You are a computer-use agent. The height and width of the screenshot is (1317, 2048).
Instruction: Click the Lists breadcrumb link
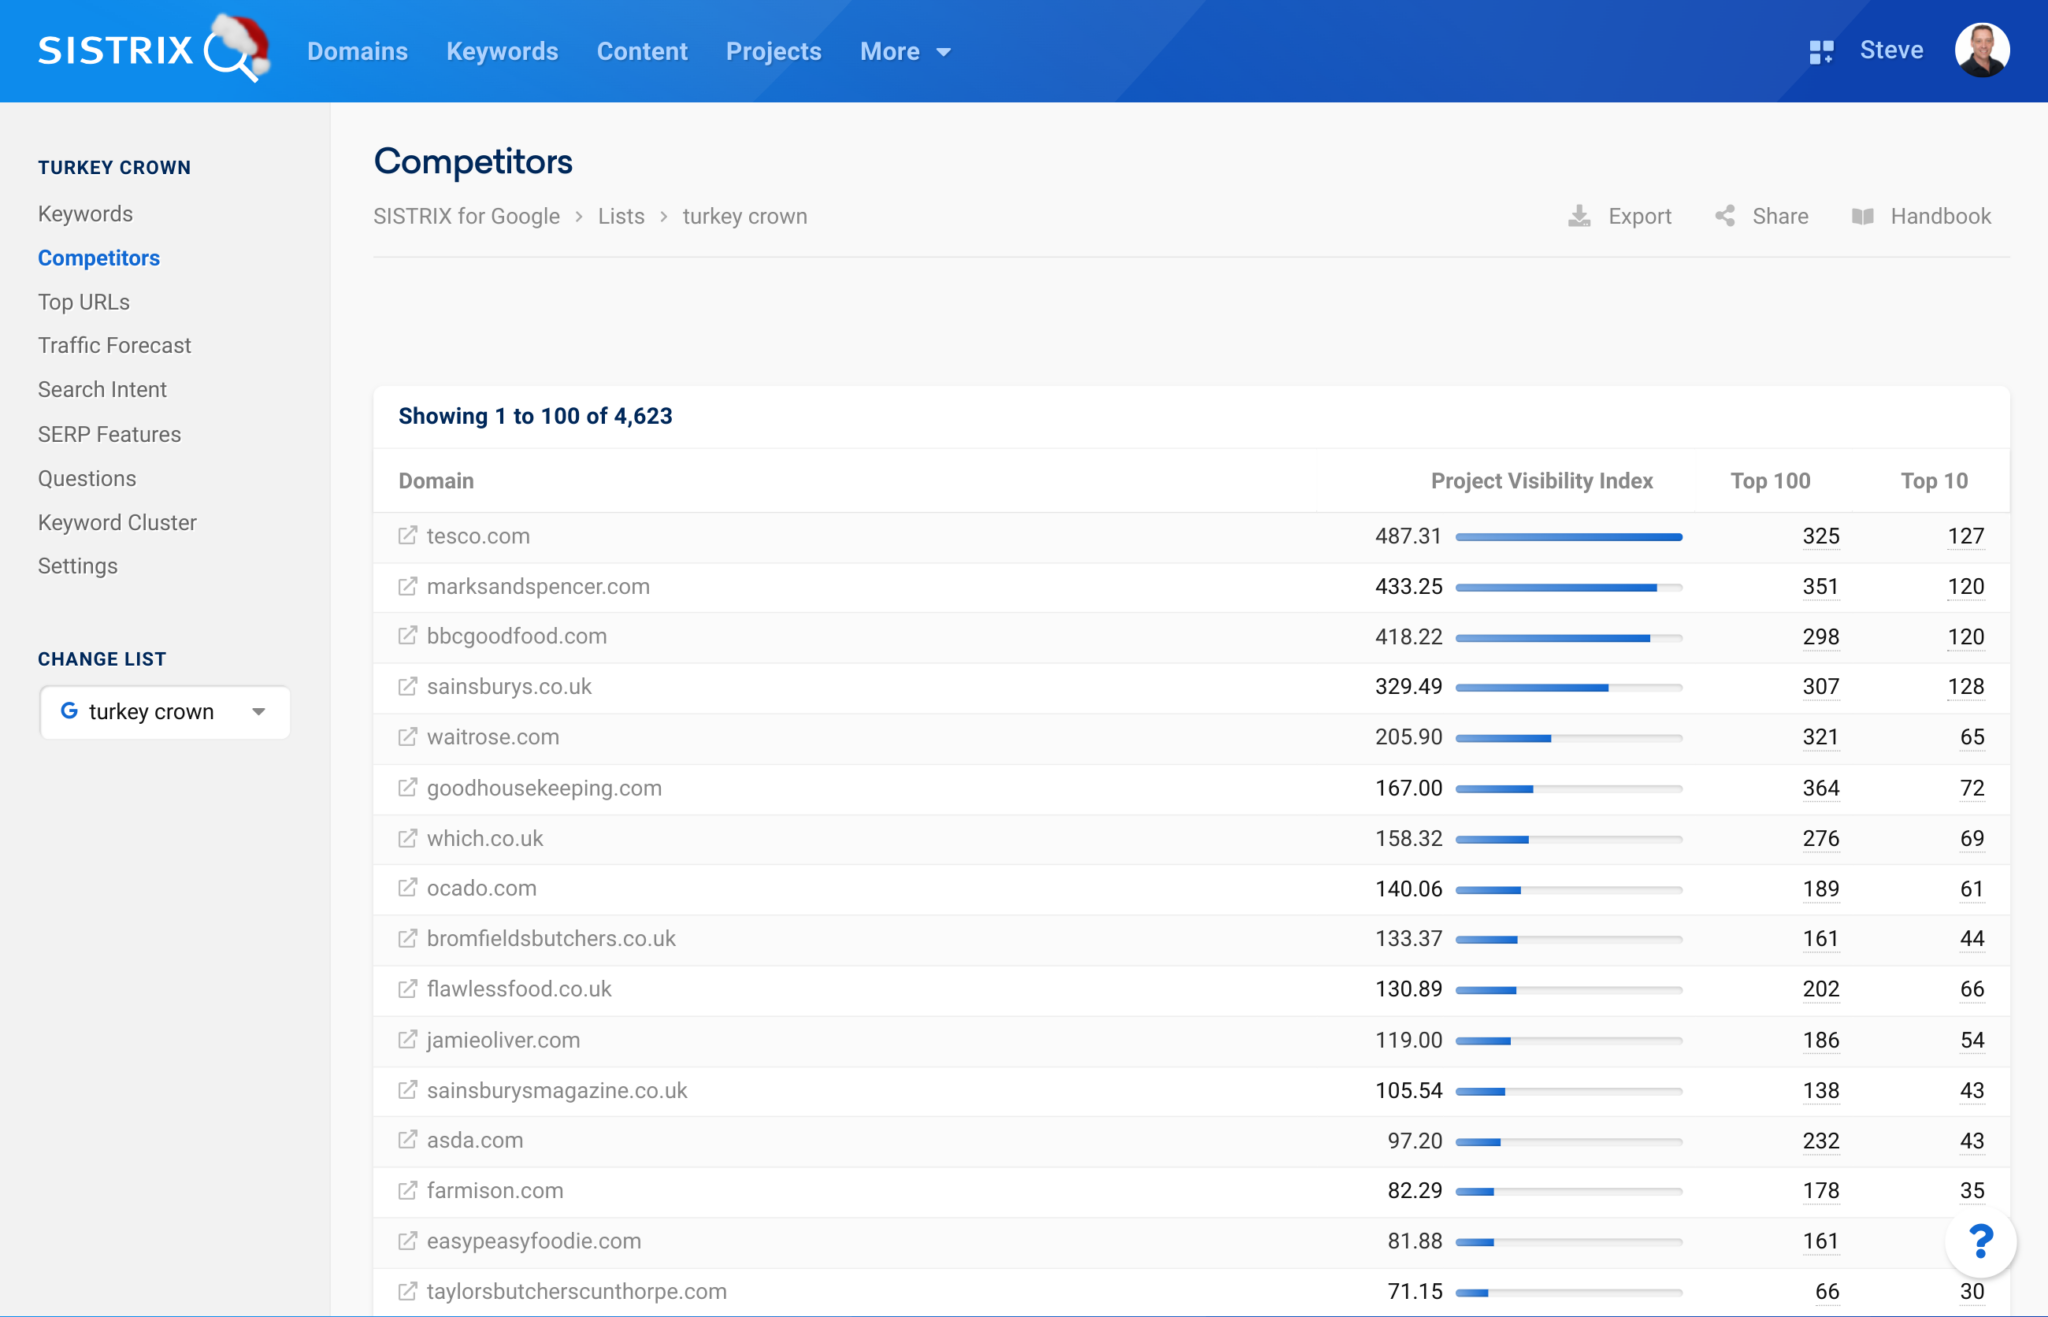point(621,216)
